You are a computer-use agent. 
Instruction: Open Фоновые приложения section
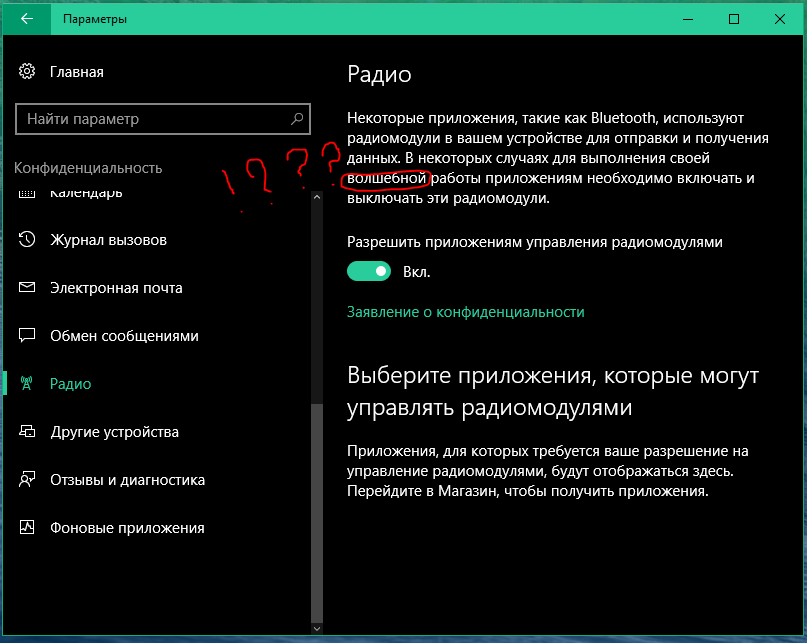click(x=157, y=527)
